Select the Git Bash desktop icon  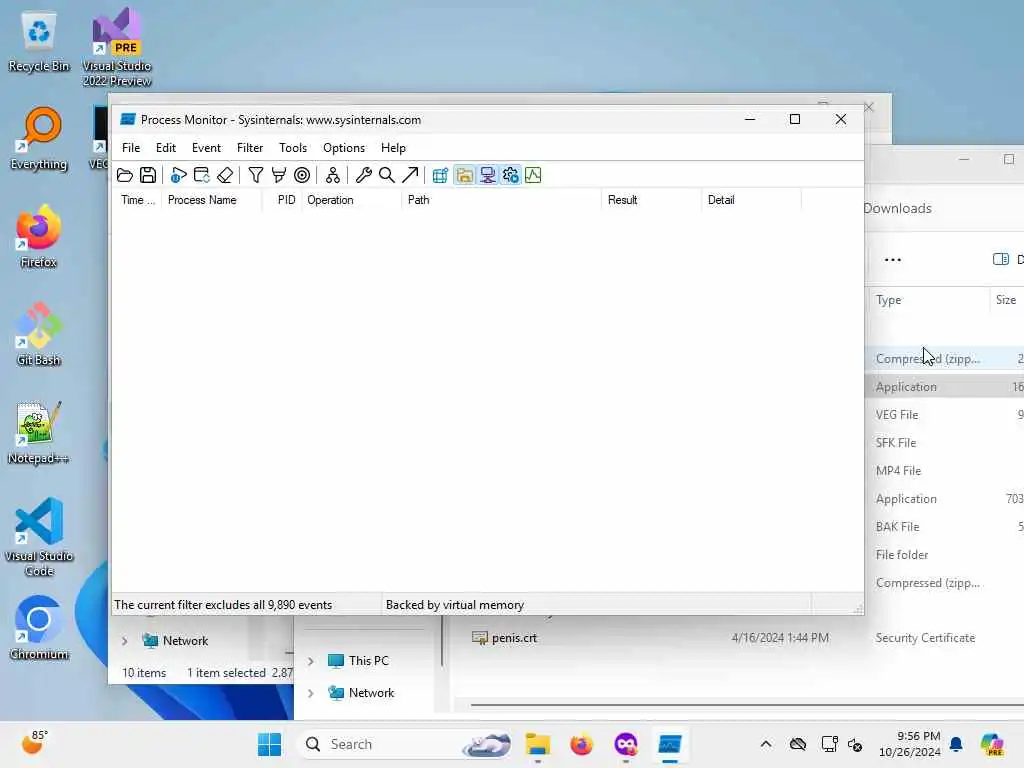click(39, 334)
